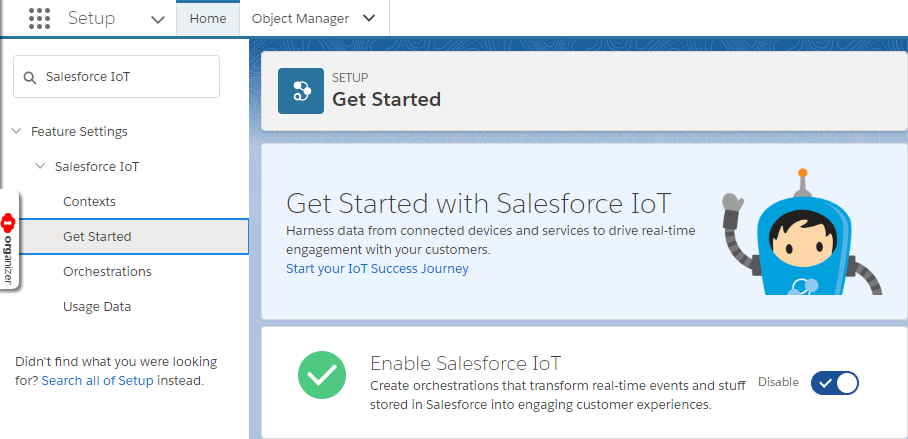Click the Enable Salesforce IoT heading
Viewport: 908px width, 439px height.
pyautogui.click(x=466, y=363)
